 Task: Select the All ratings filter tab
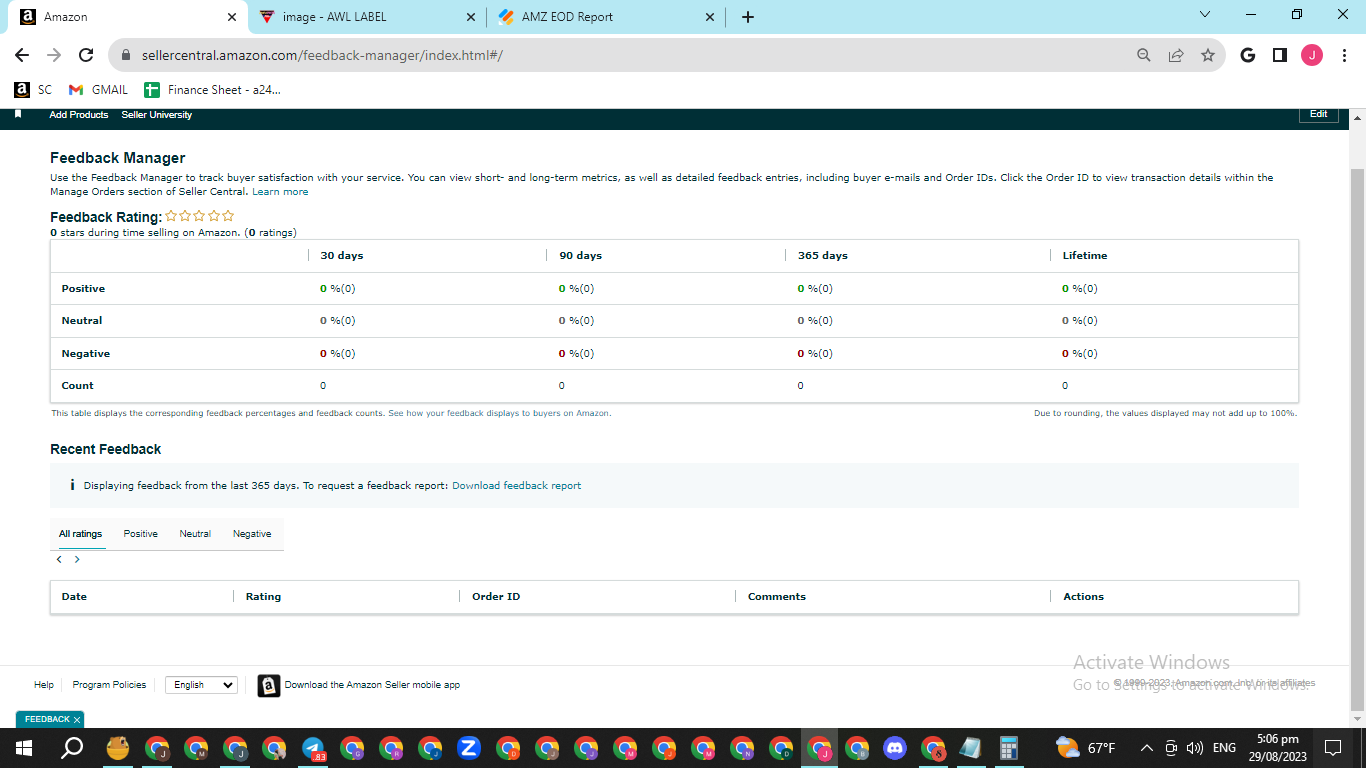[x=80, y=534]
